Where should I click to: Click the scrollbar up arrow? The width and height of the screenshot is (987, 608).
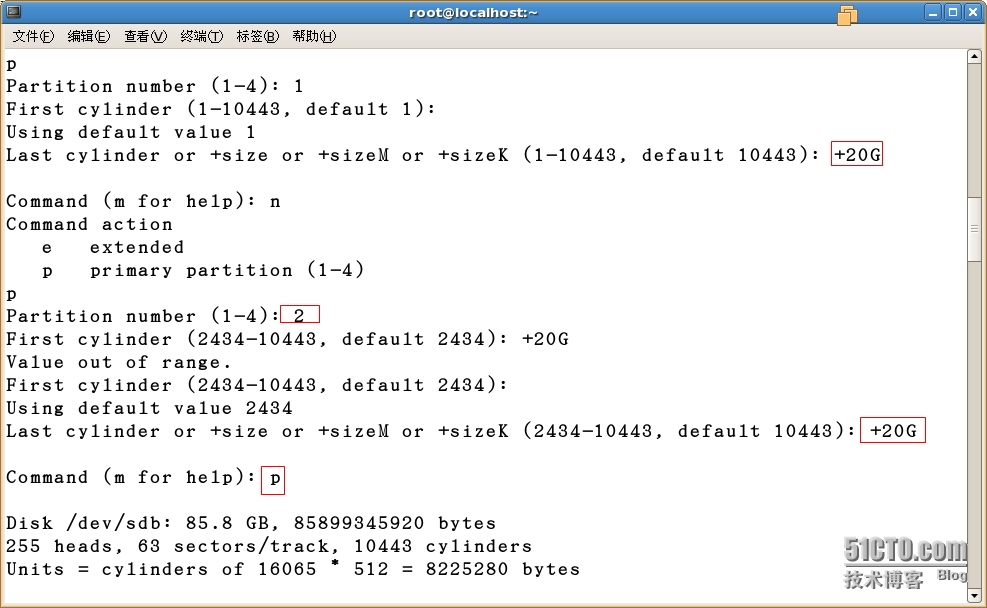[974, 57]
